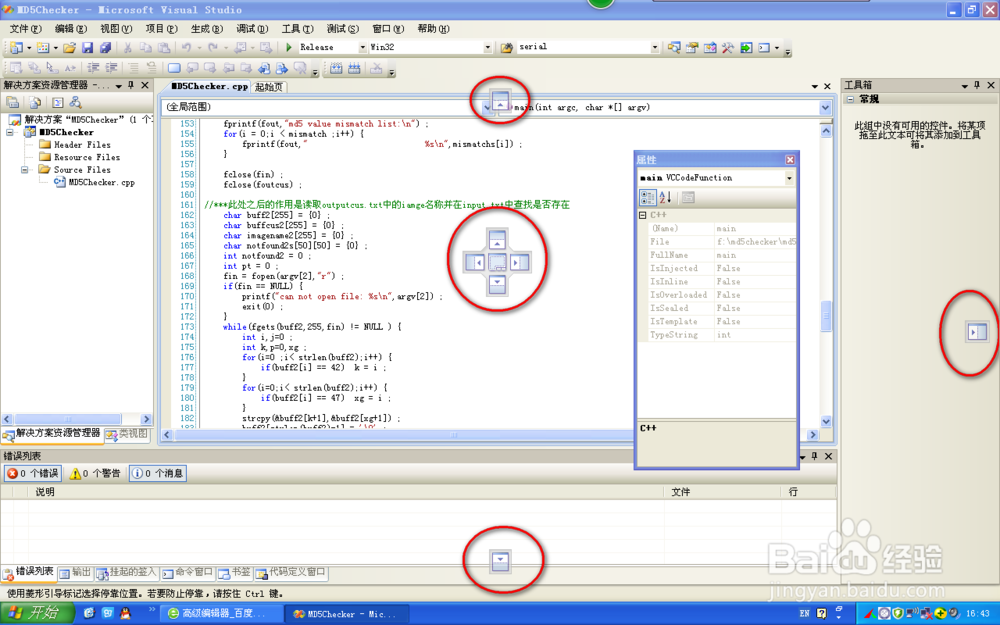The image size is (1000, 625).
Task: Select MD5Checker.cpp in Solution Explorer
Action: click(94, 182)
